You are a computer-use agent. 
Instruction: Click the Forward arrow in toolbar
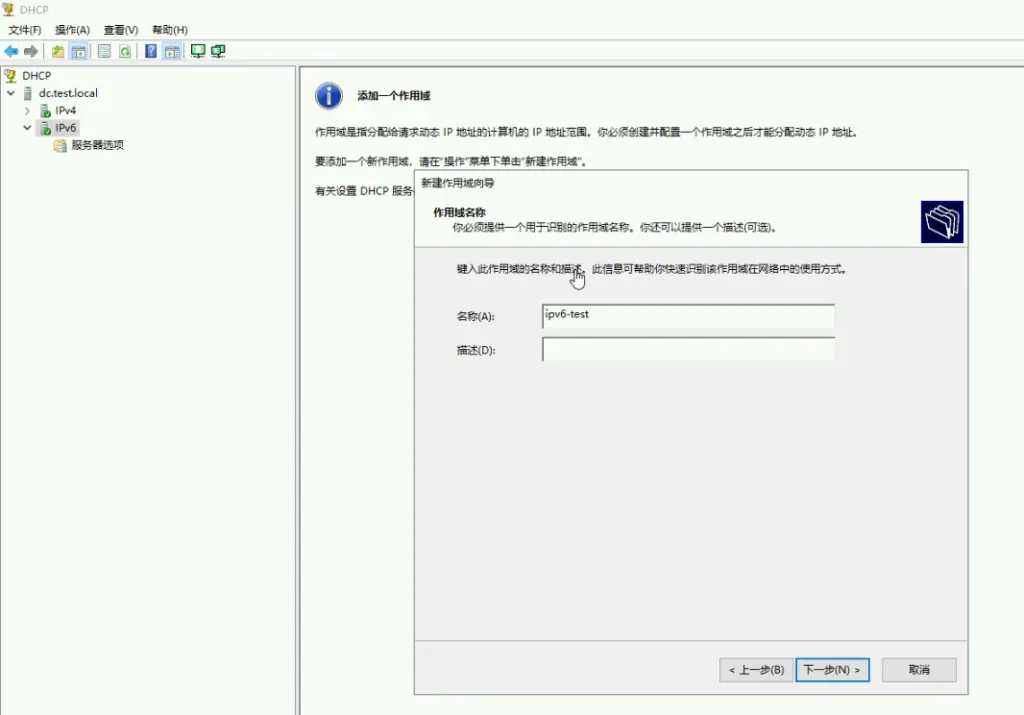(31, 51)
